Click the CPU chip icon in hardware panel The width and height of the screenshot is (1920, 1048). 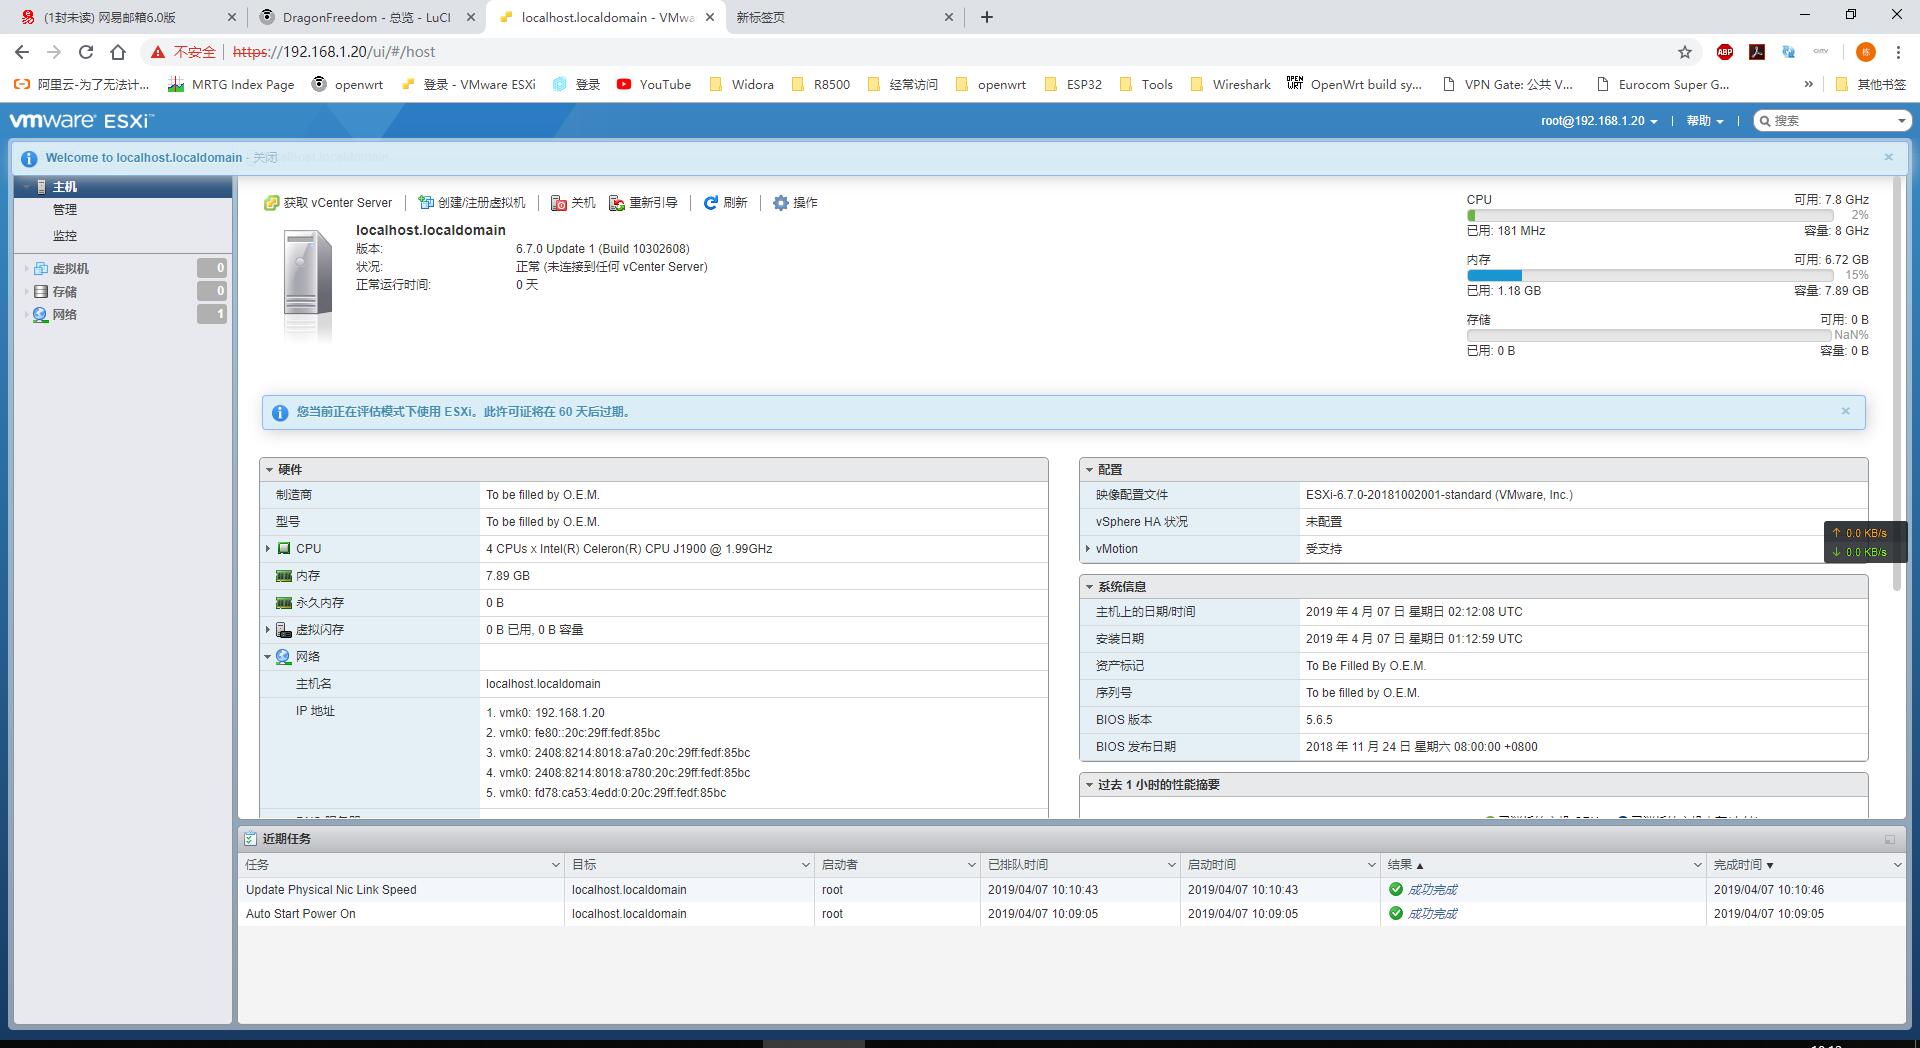tap(284, 549)
